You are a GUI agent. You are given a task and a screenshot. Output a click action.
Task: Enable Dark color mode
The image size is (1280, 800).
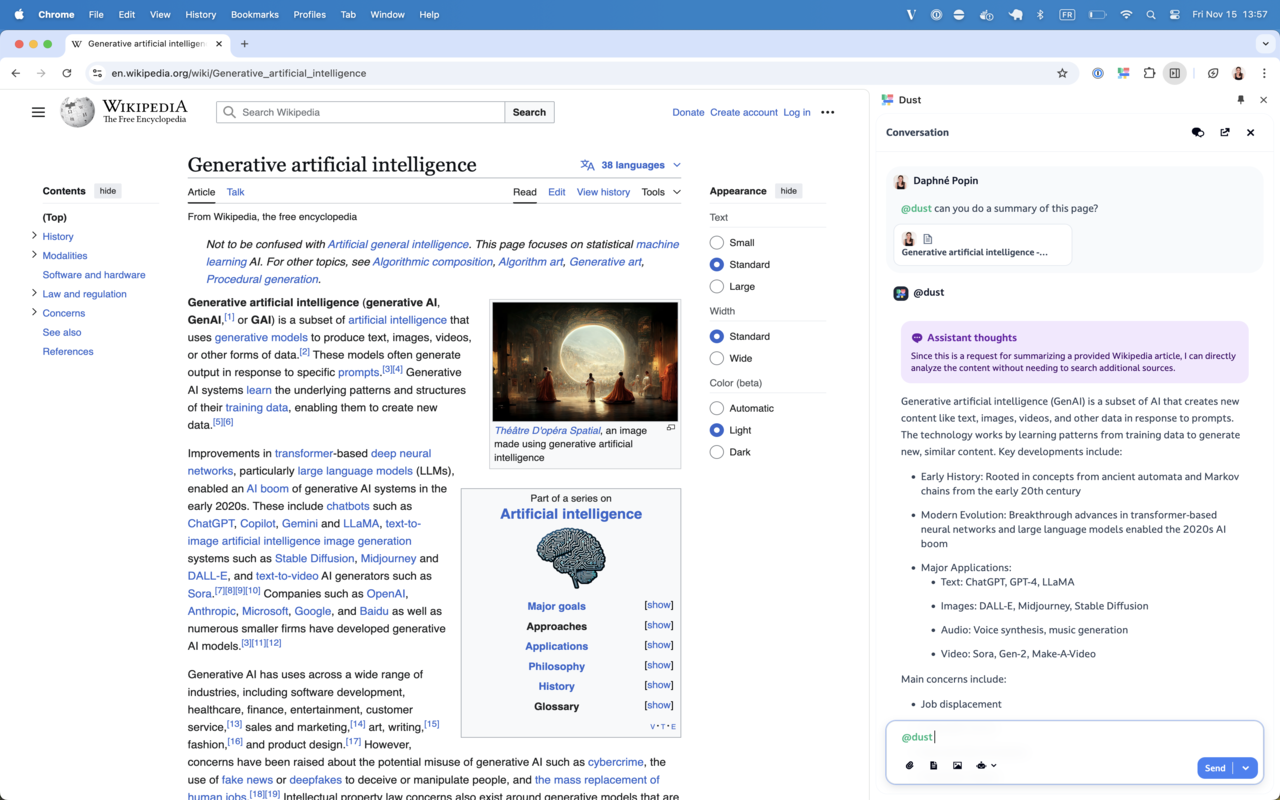[x=716, y=452]
